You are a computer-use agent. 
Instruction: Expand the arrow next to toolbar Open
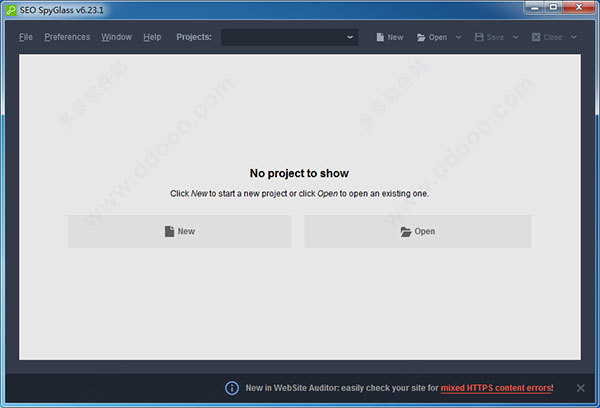[458, 37]
